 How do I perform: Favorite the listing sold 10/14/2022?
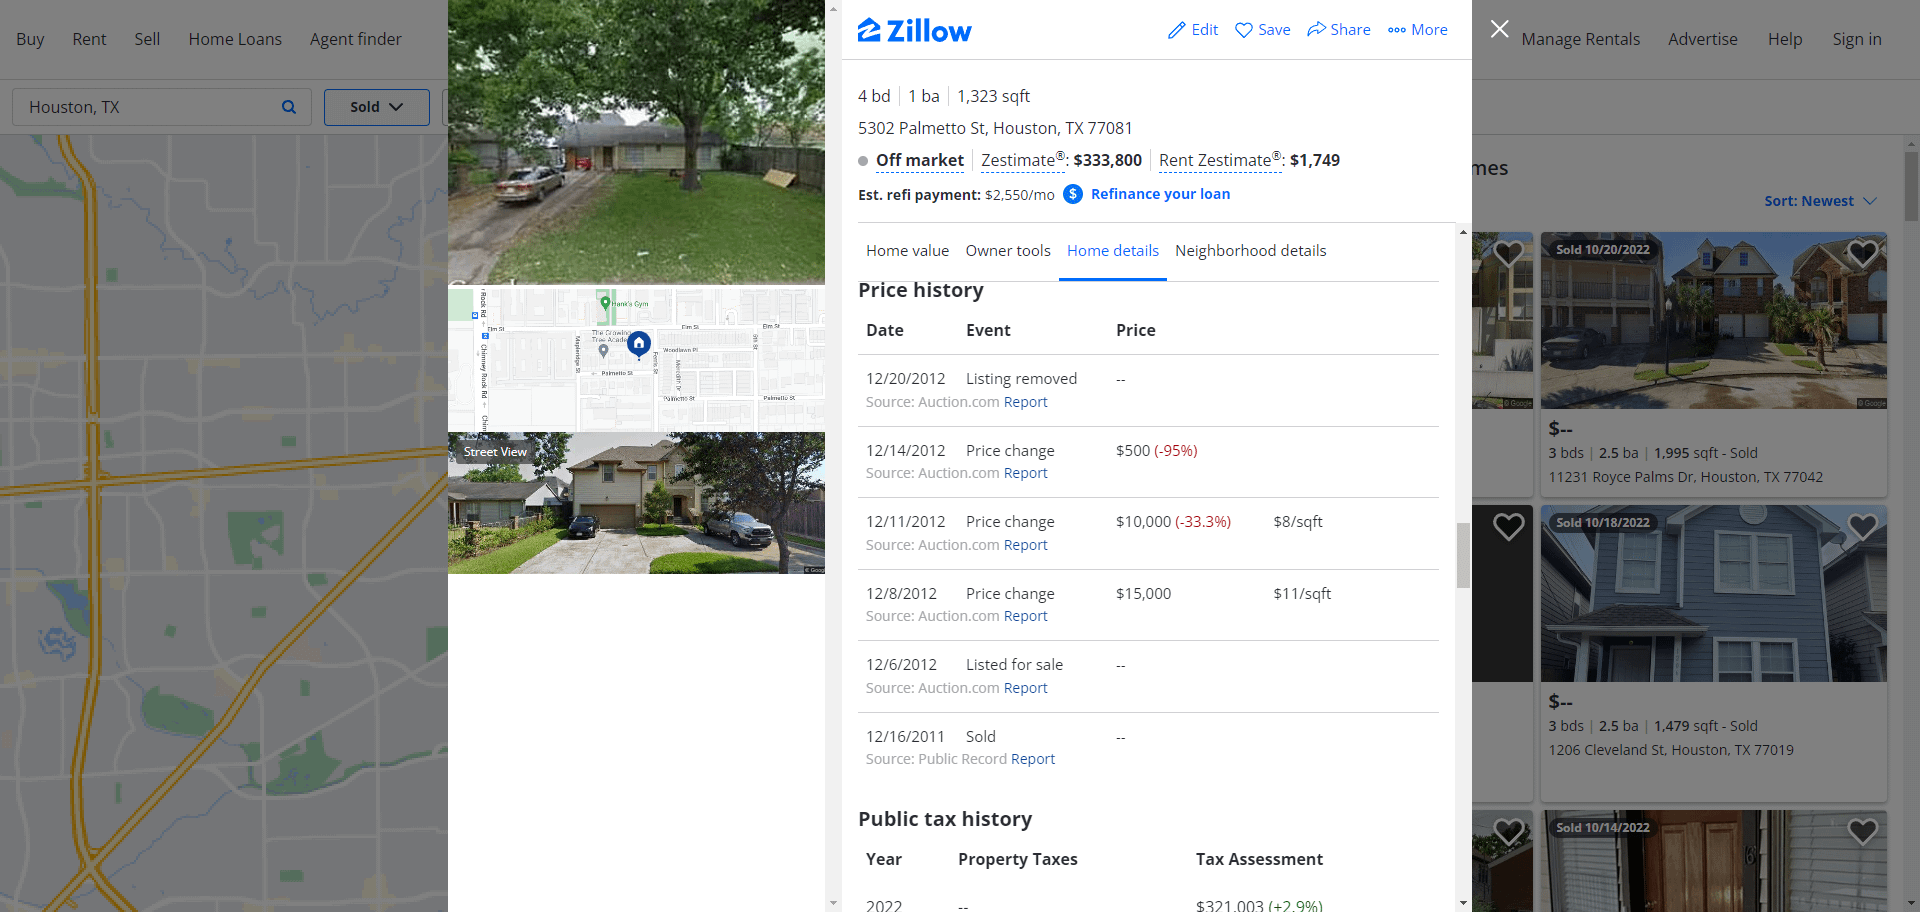point(1863,831)
